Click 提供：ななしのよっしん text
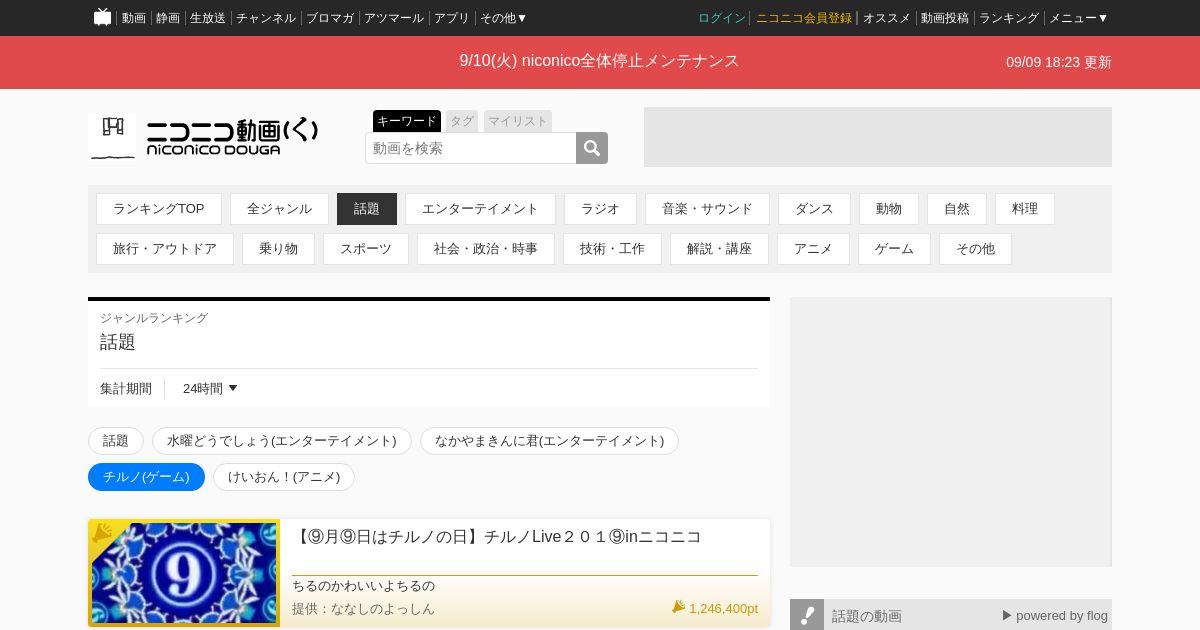This screenshot has height=630, width=1200. point(363,608)
